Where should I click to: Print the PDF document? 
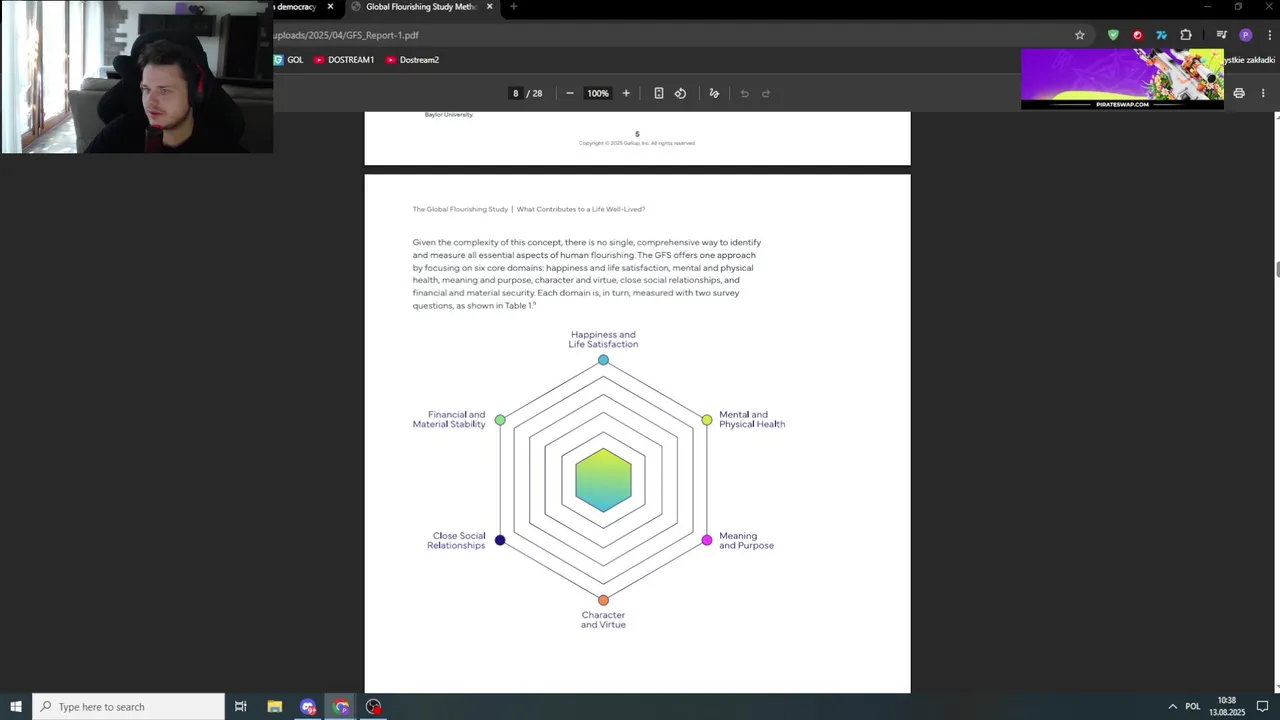click(1239, 93)
